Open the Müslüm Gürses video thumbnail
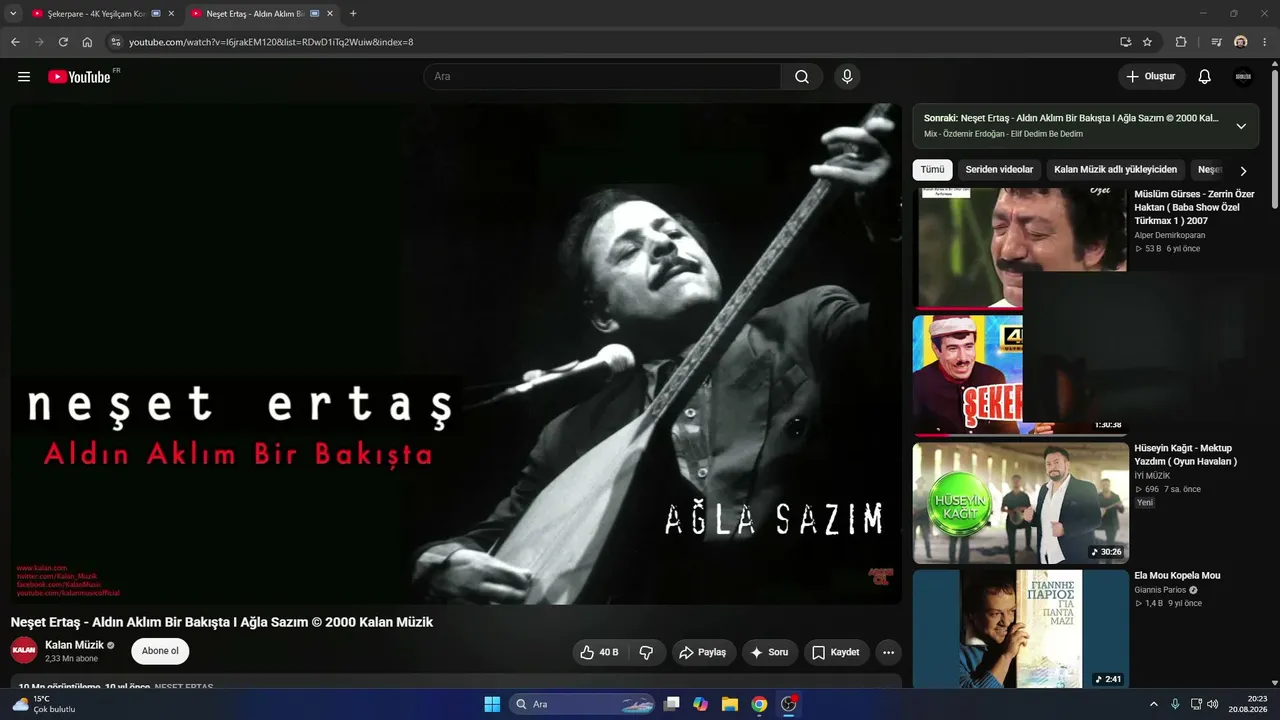Viewport: 1280px width, 720px height. pyautogui.click(x=1021, y=247)
